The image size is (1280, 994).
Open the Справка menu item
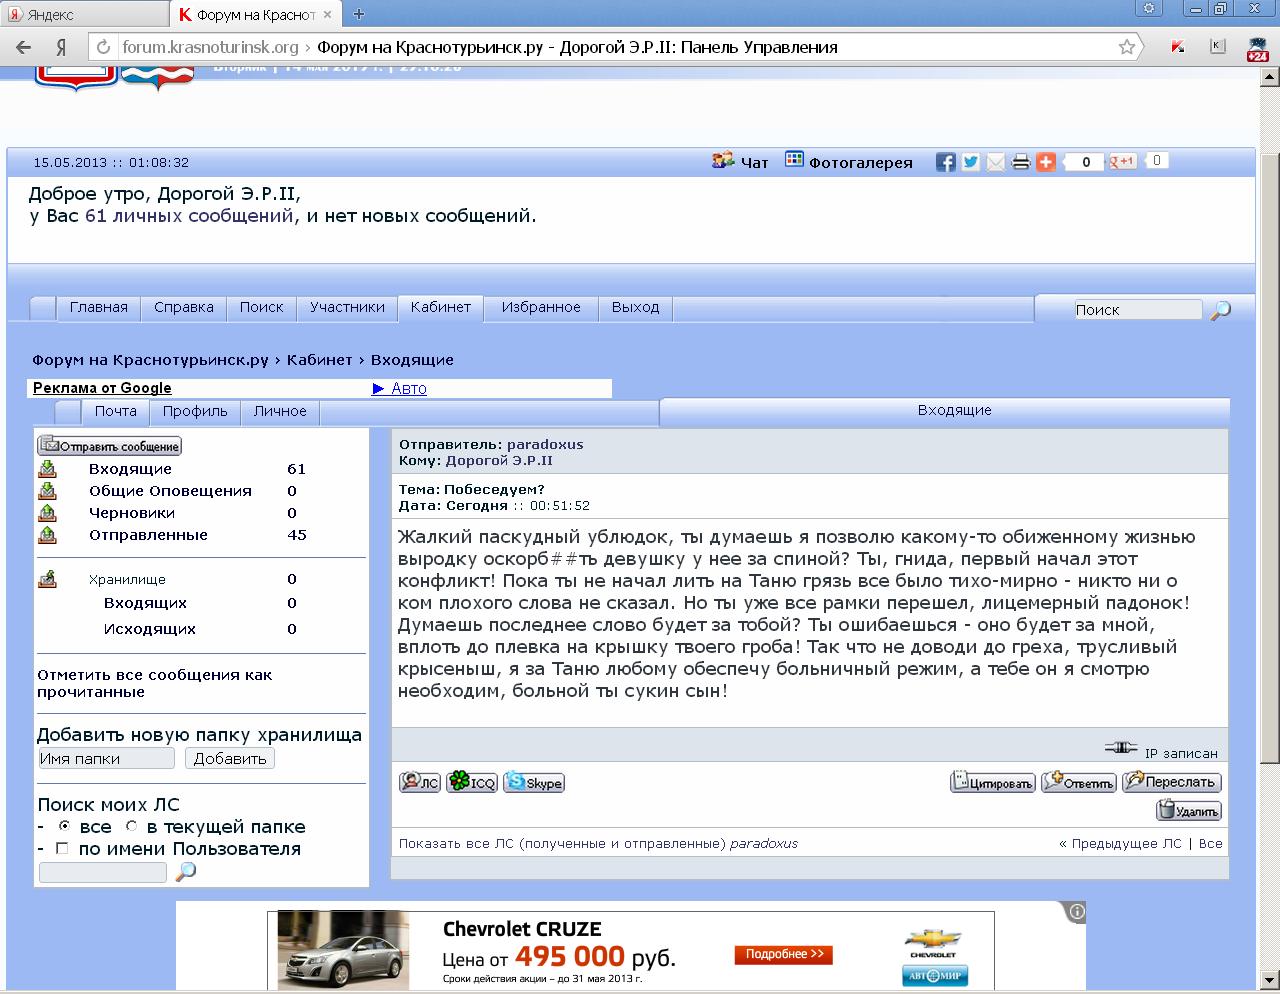tap(184, 308)
